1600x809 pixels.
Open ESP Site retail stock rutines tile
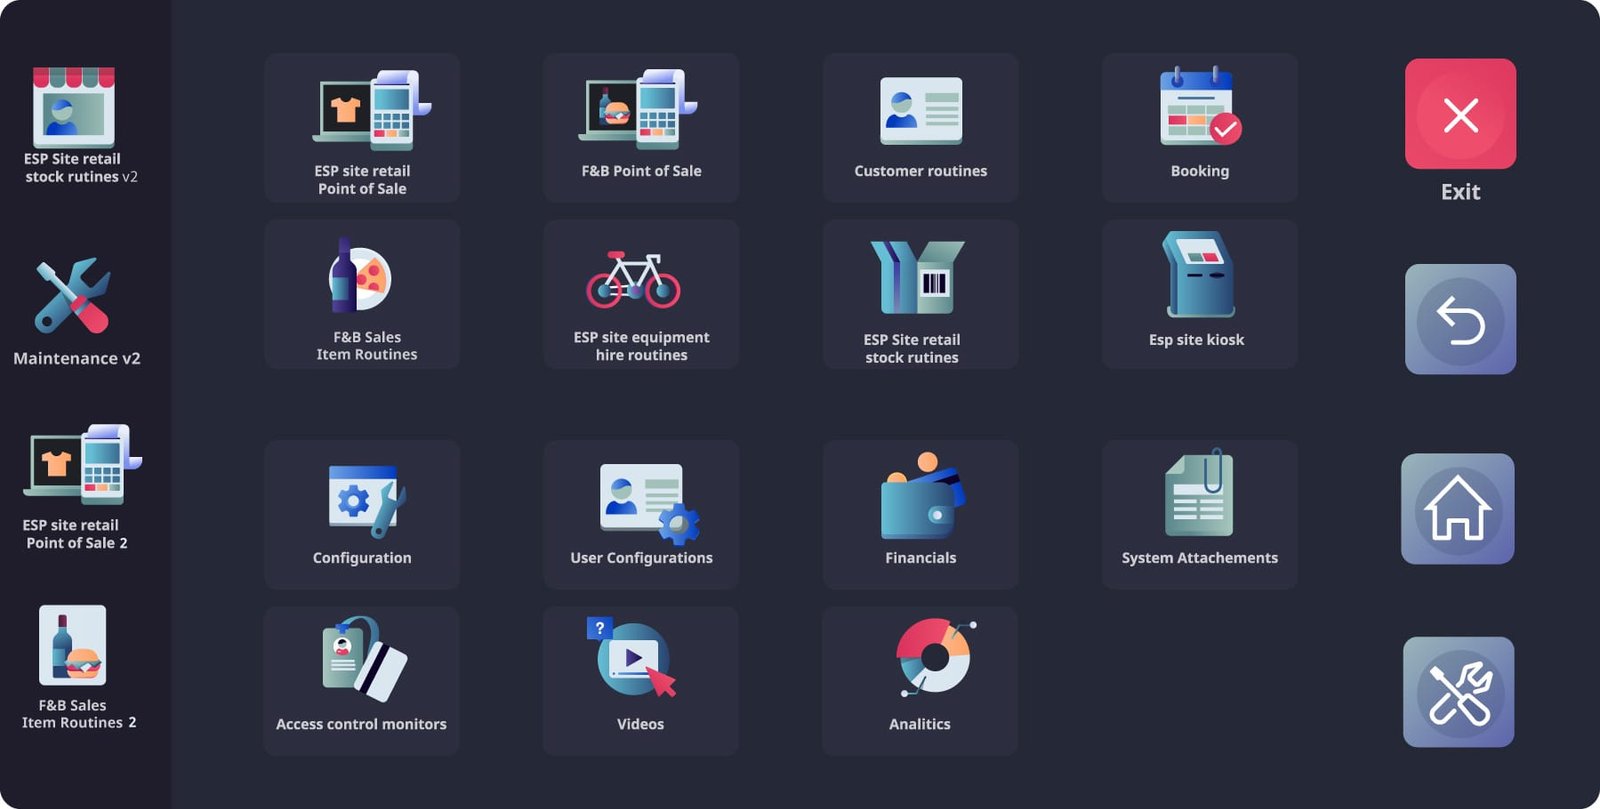tap(920, 294)
